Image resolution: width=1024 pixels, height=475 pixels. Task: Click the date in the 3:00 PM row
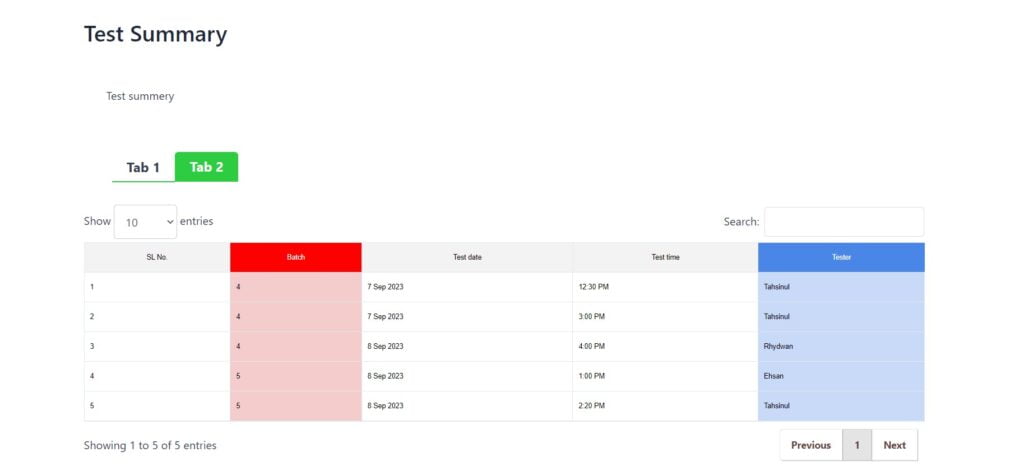tap(467, 317)
